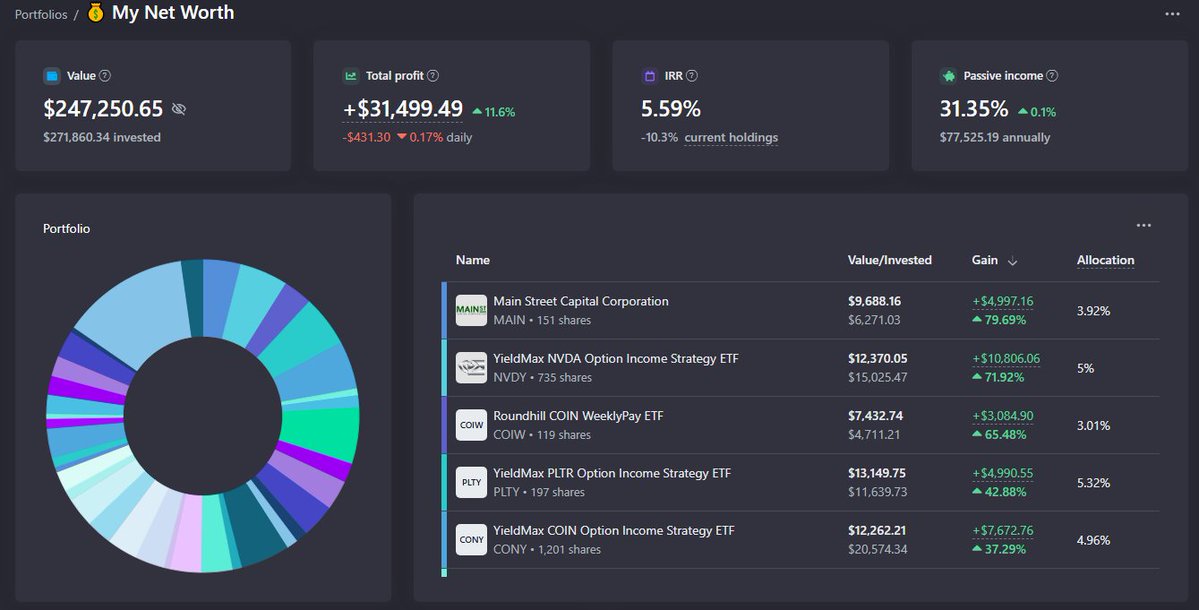Click the IRR calendar icon

(x=650, y=76)
